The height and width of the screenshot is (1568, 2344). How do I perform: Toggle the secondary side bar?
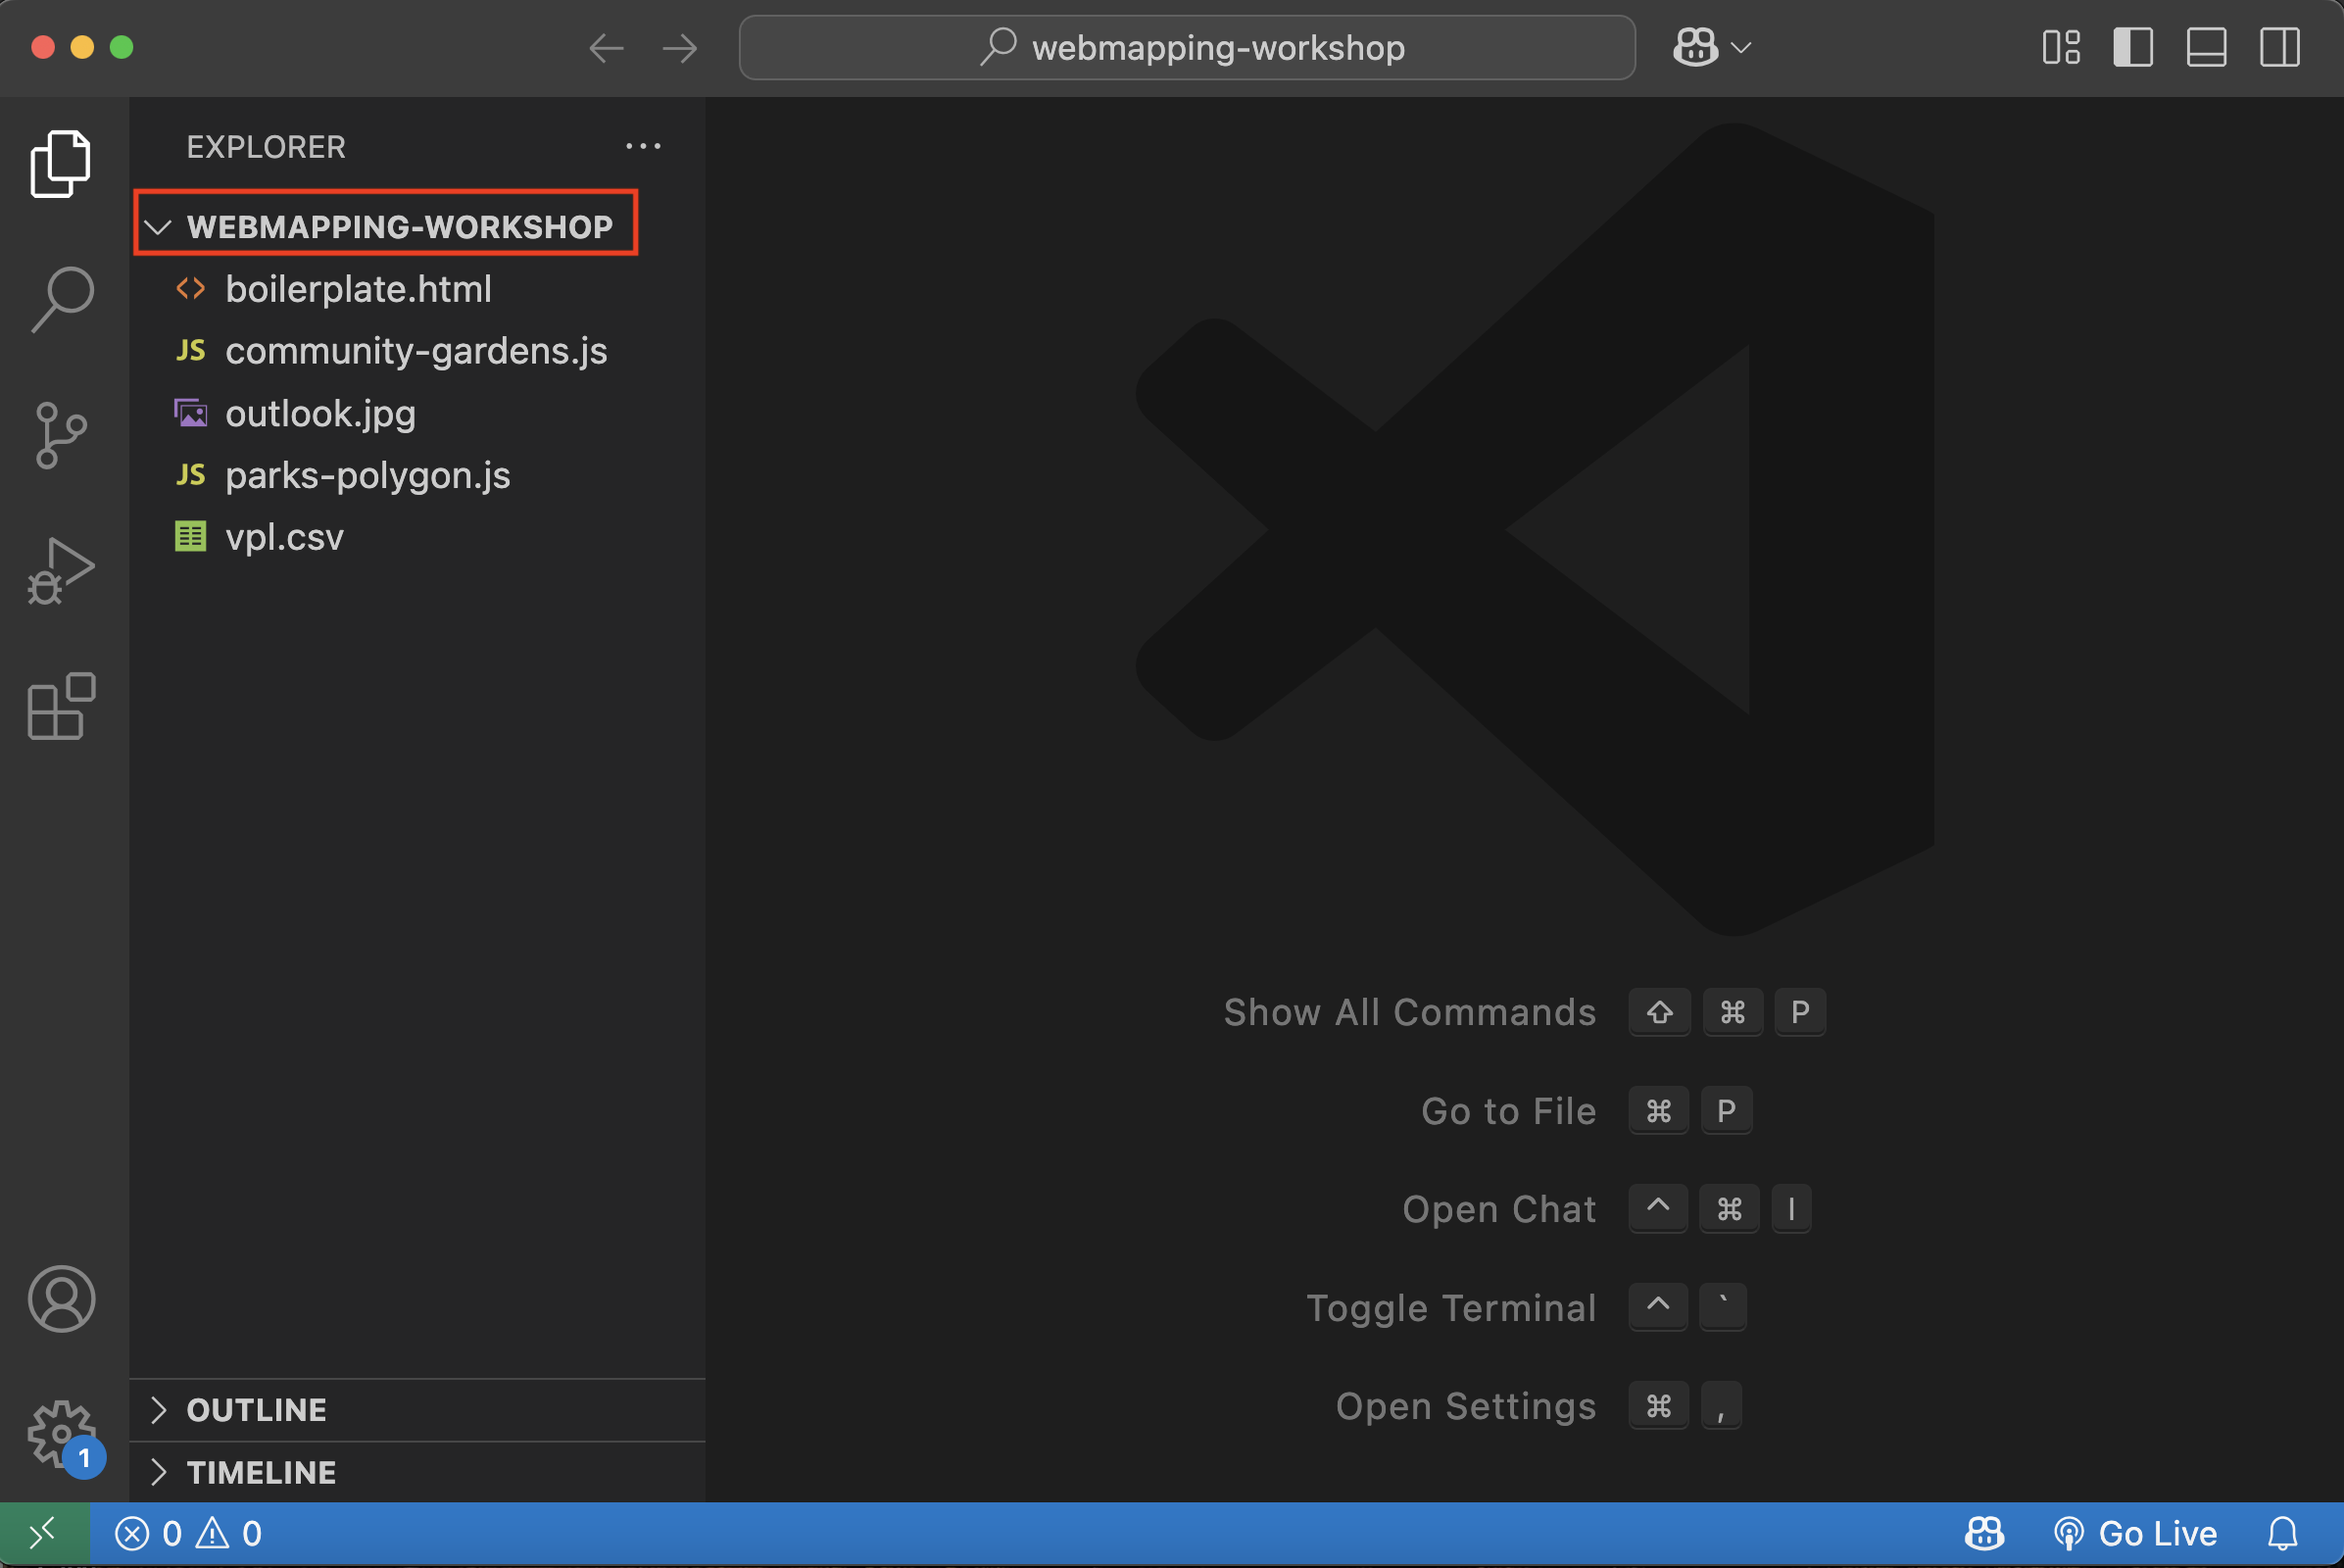(2280, 47)
